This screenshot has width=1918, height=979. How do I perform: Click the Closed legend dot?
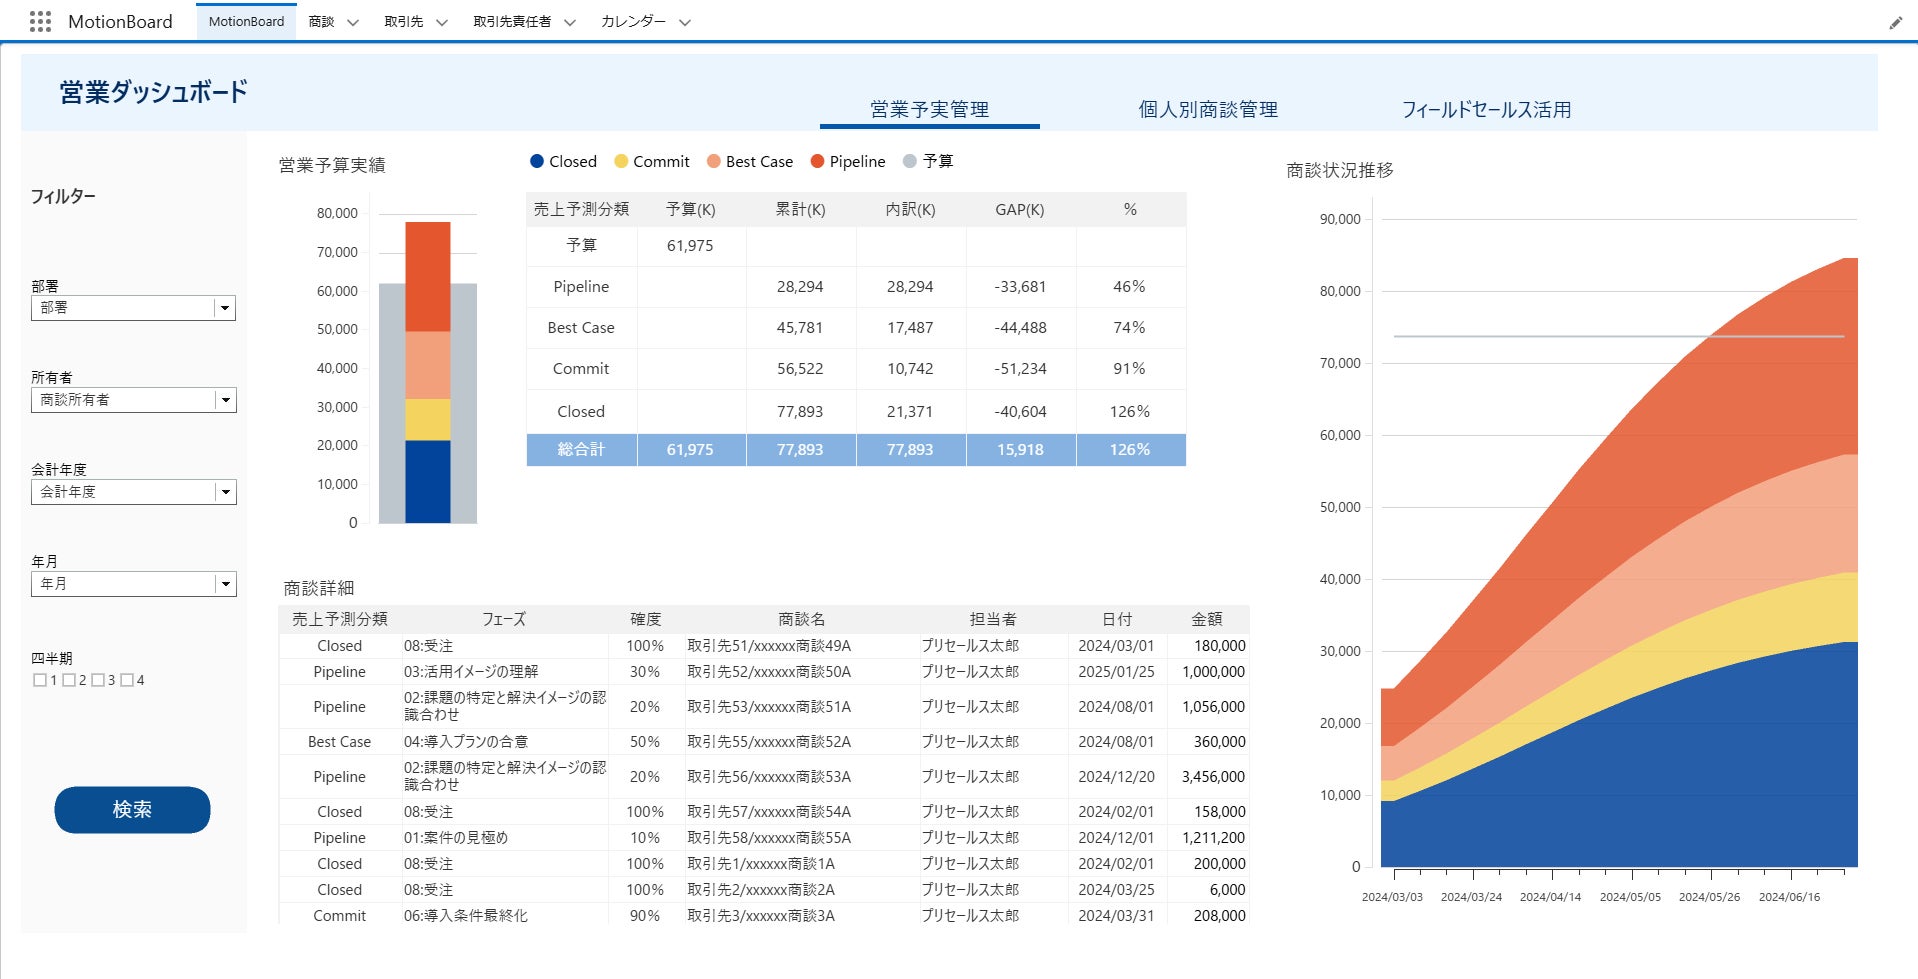pos(537,161)
